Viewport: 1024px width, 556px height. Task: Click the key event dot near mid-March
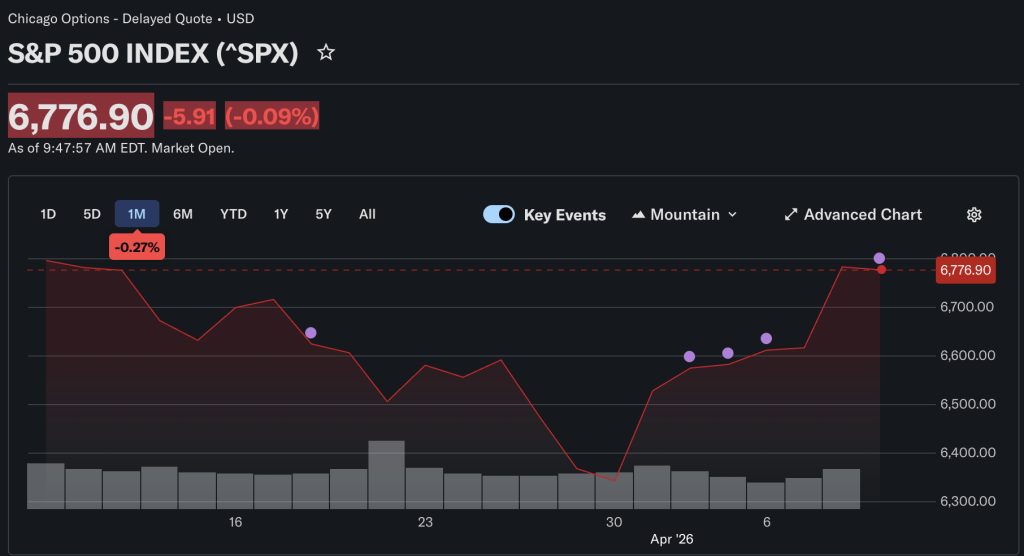click(x=311, y=333)
